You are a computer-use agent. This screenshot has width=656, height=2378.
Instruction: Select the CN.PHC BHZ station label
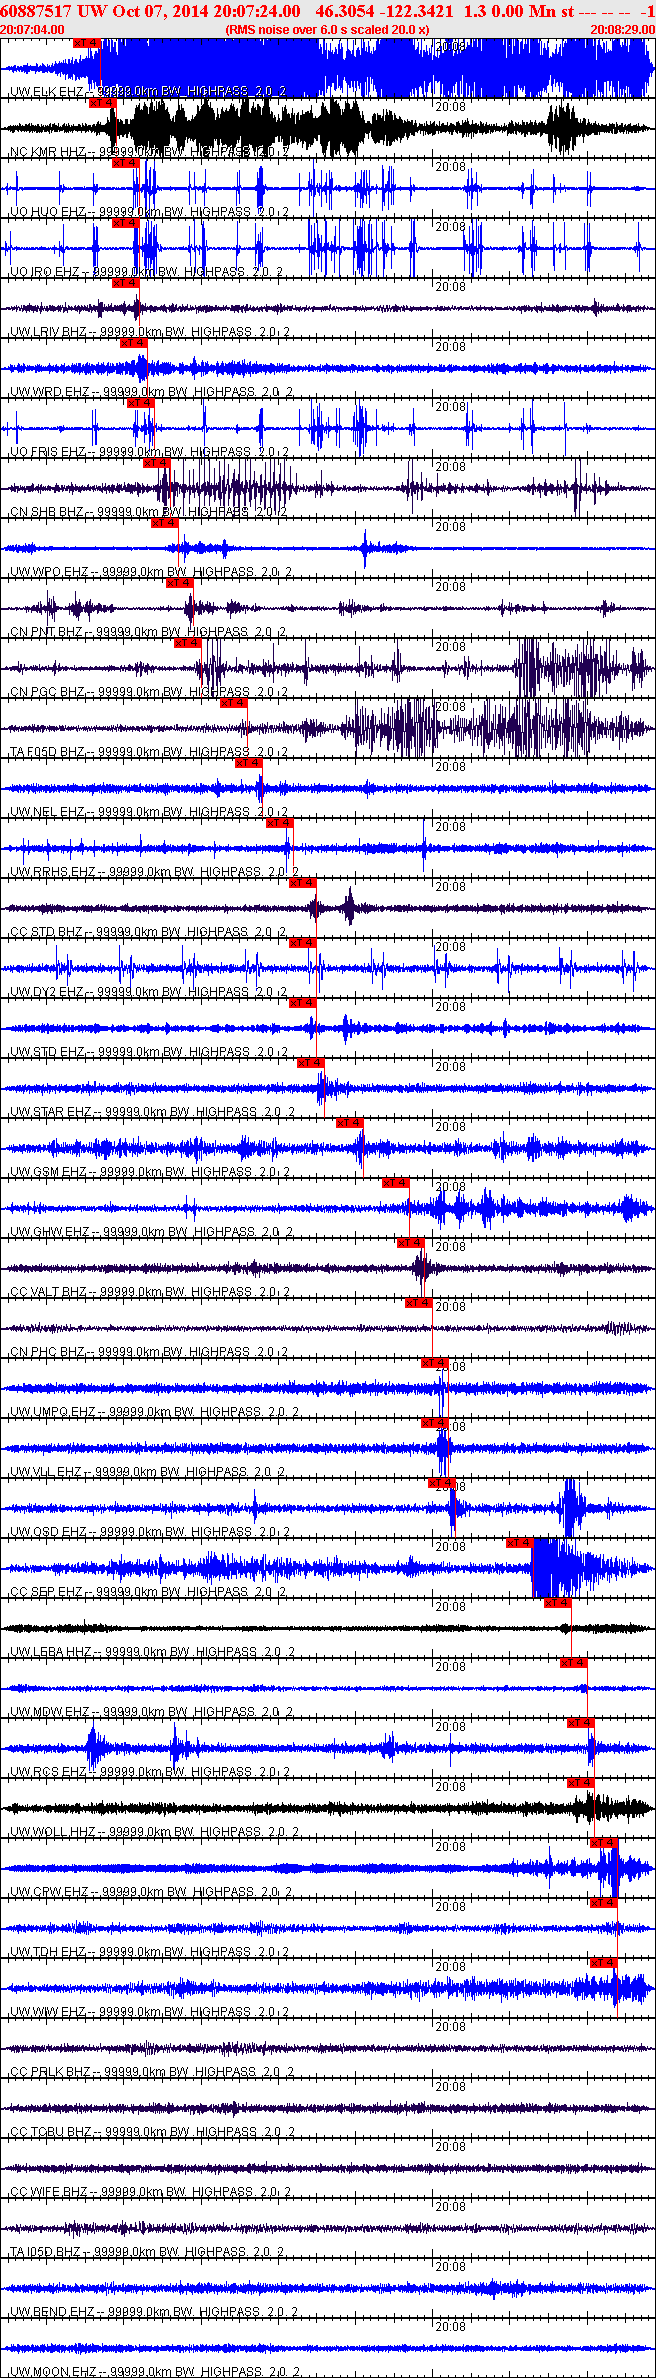pyautogui.click(x=47, y=1351)
